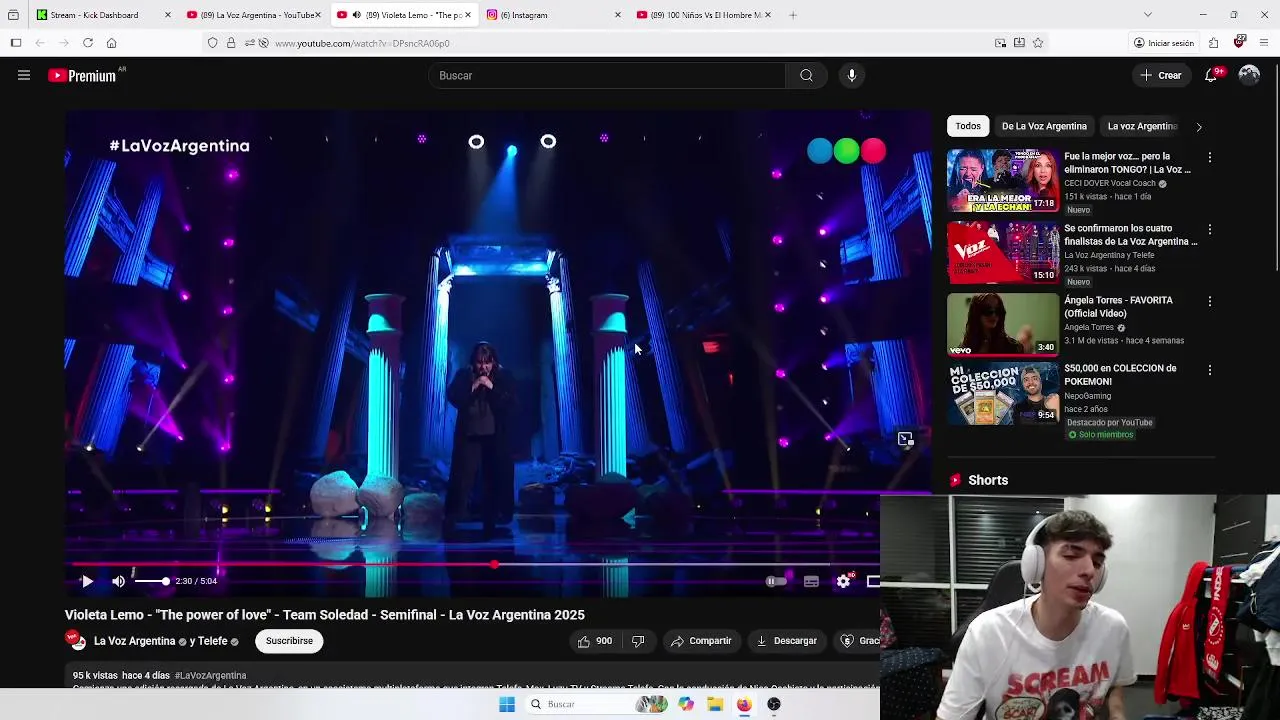
Task: Open options for 'cuatro finalistas' video
Action: [1210, 229]
